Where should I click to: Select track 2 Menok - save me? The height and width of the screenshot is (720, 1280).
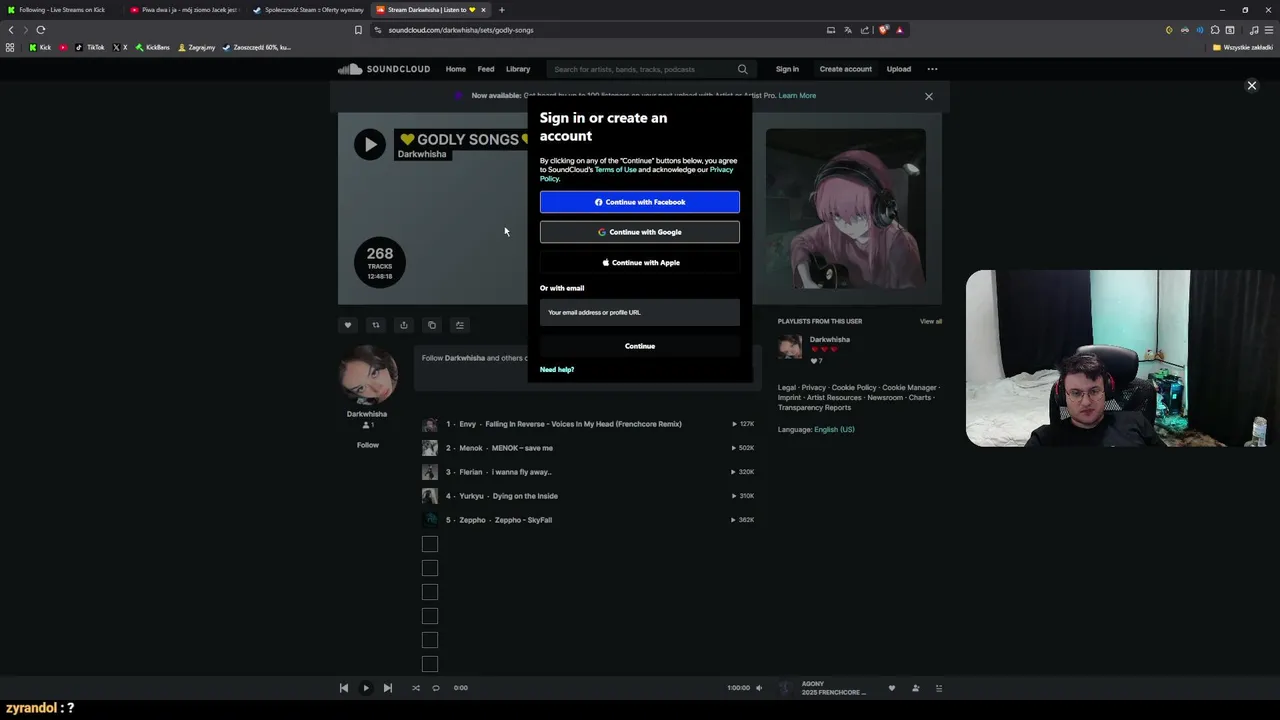point(590,448)
